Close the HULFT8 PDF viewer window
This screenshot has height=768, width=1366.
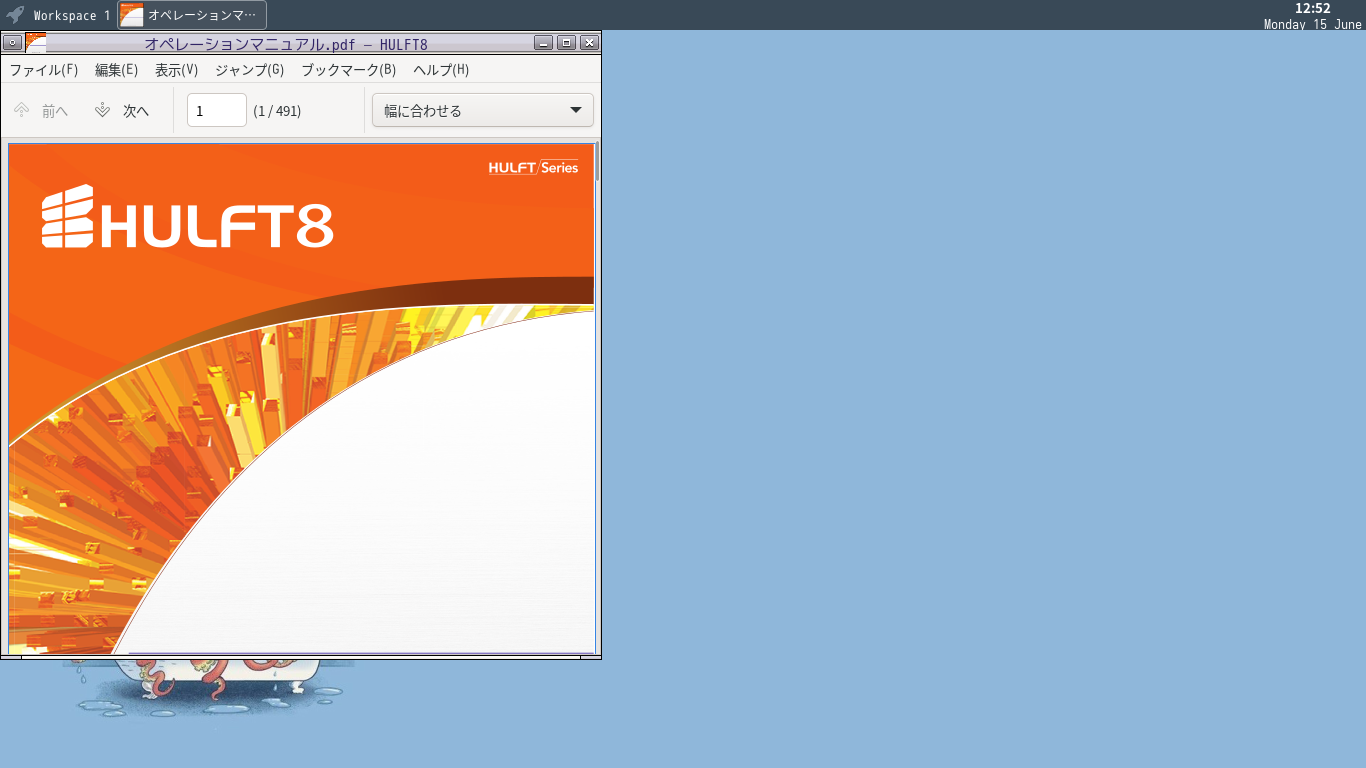(x=589, y=43)
